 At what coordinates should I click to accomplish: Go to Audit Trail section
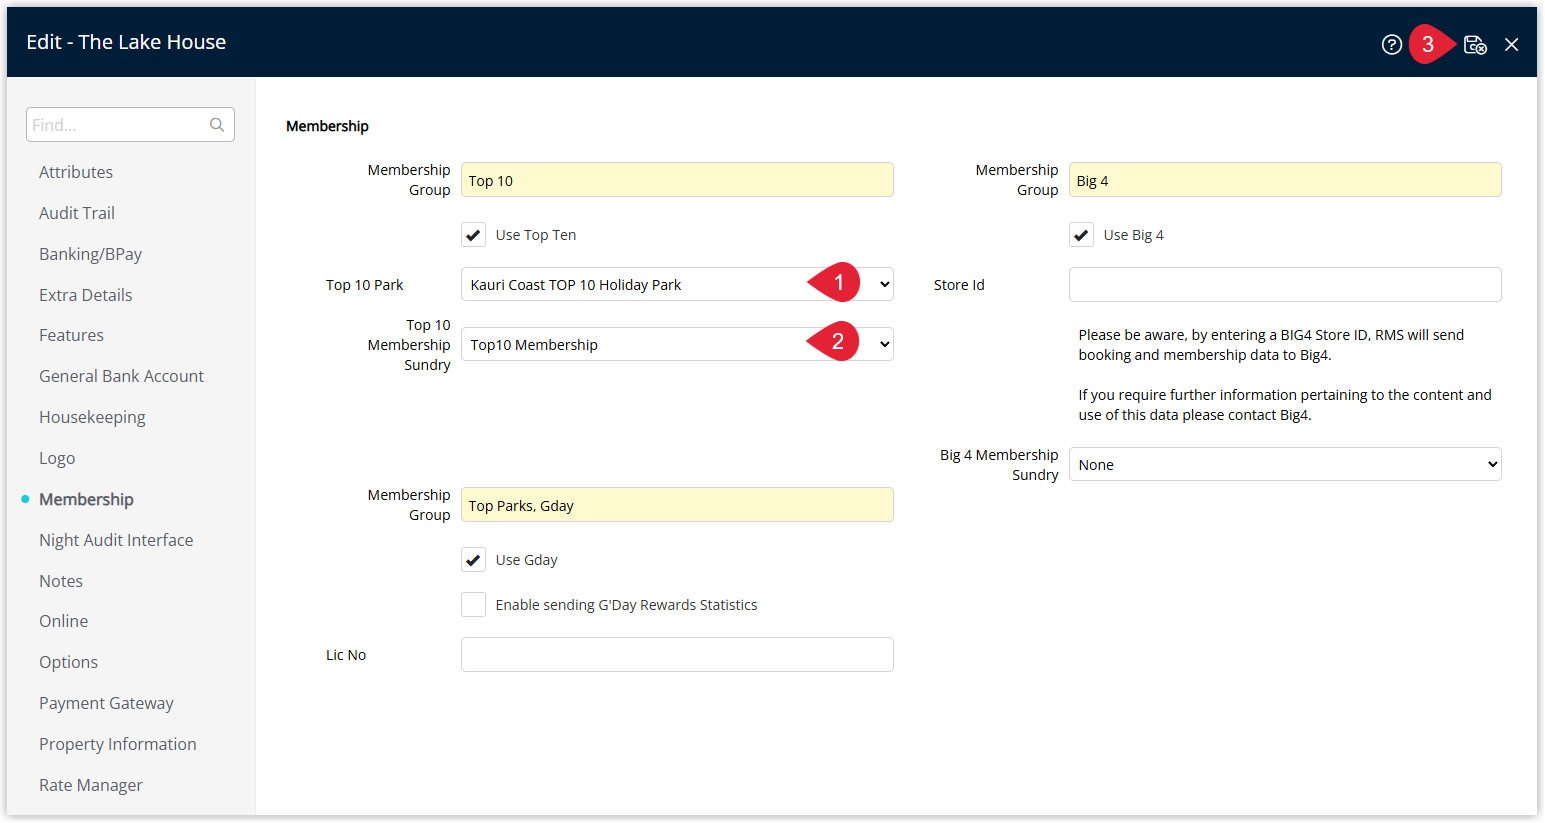[77, 213]
